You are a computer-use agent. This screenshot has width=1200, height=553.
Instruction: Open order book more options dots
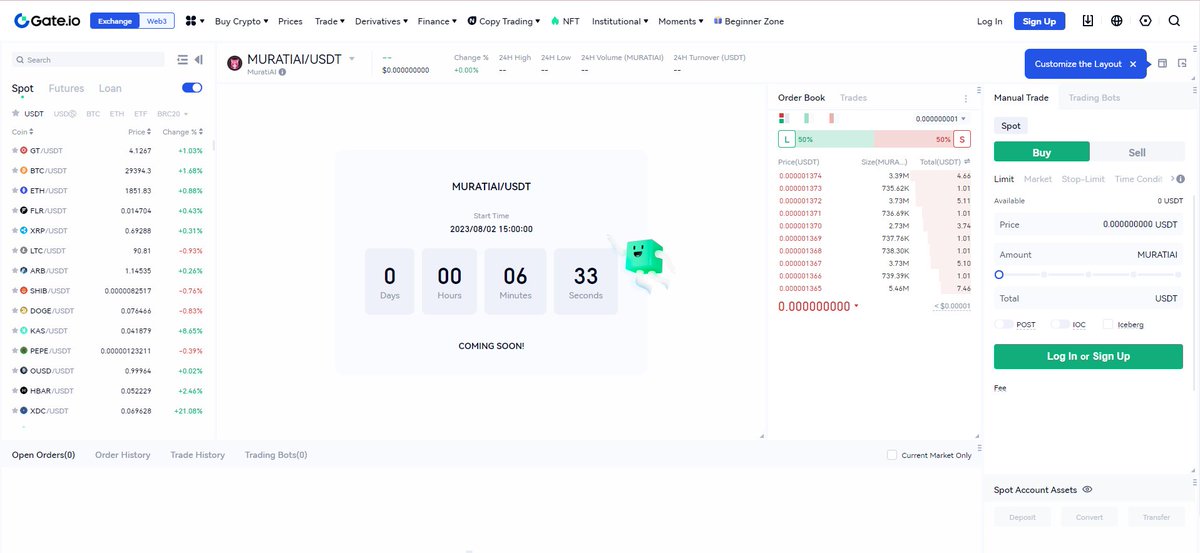(965, 98)
